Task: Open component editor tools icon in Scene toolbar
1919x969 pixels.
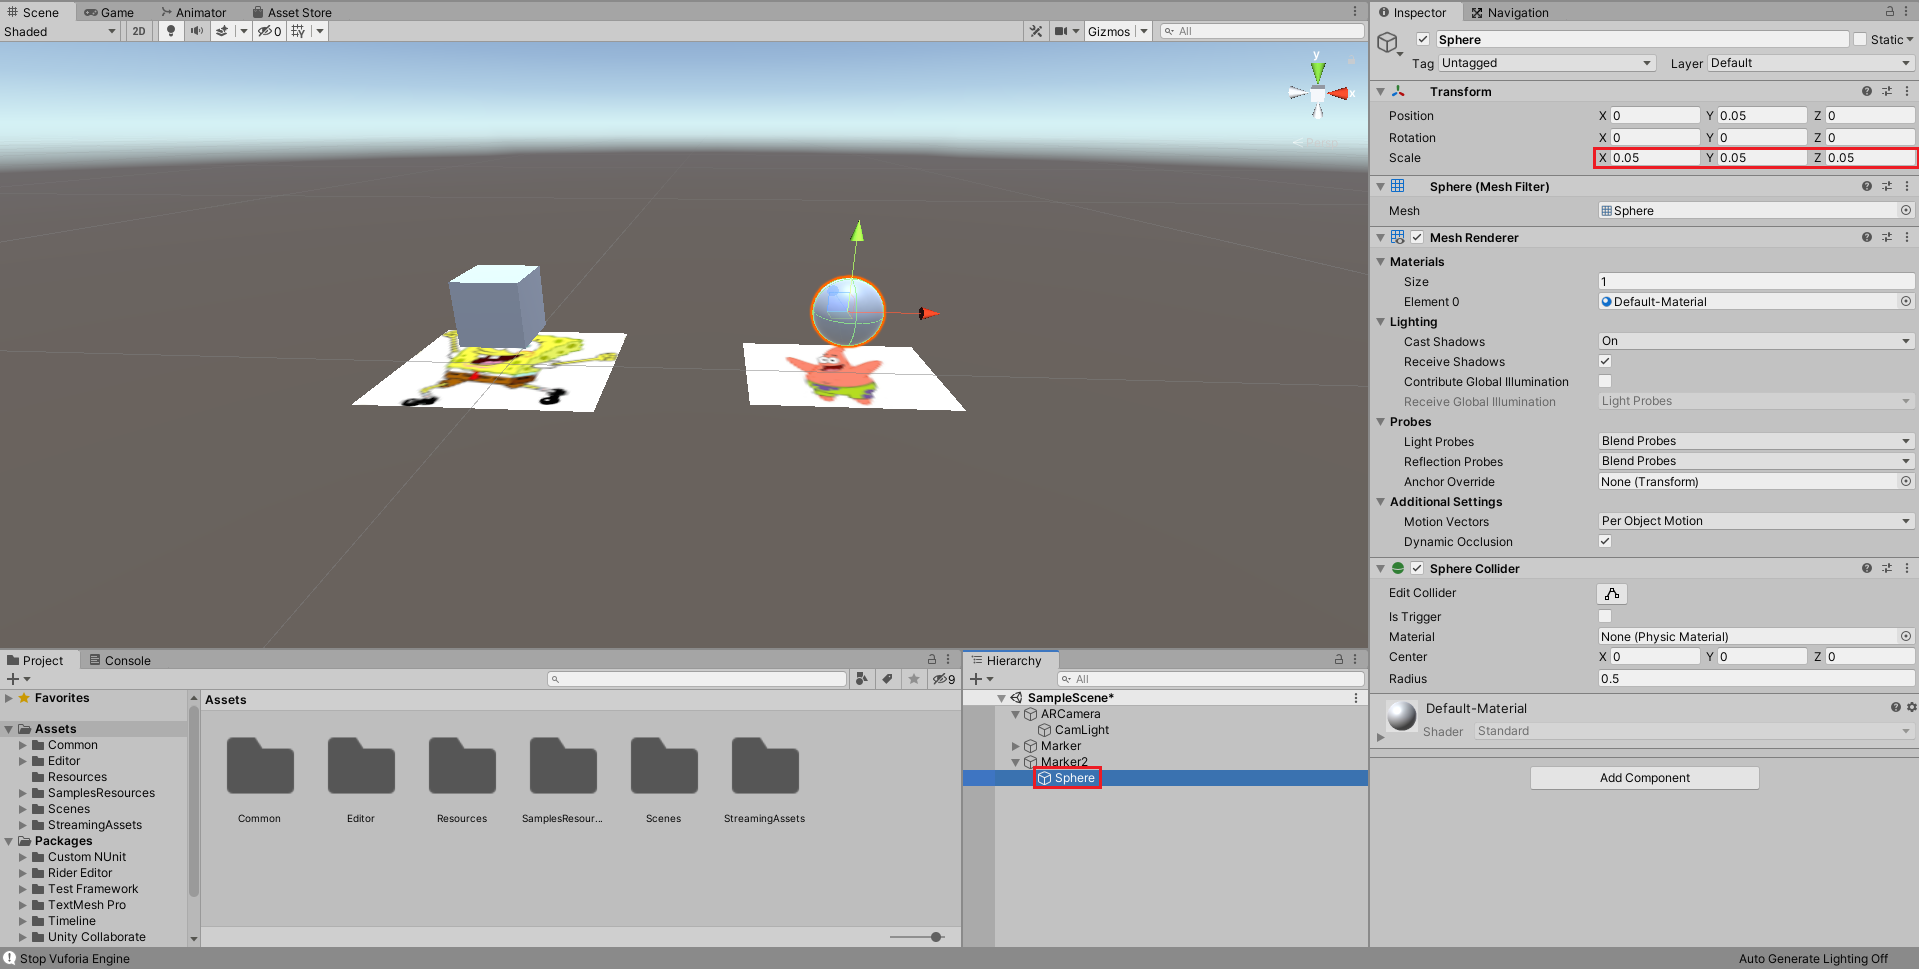Action: [x=1036, y=31]
